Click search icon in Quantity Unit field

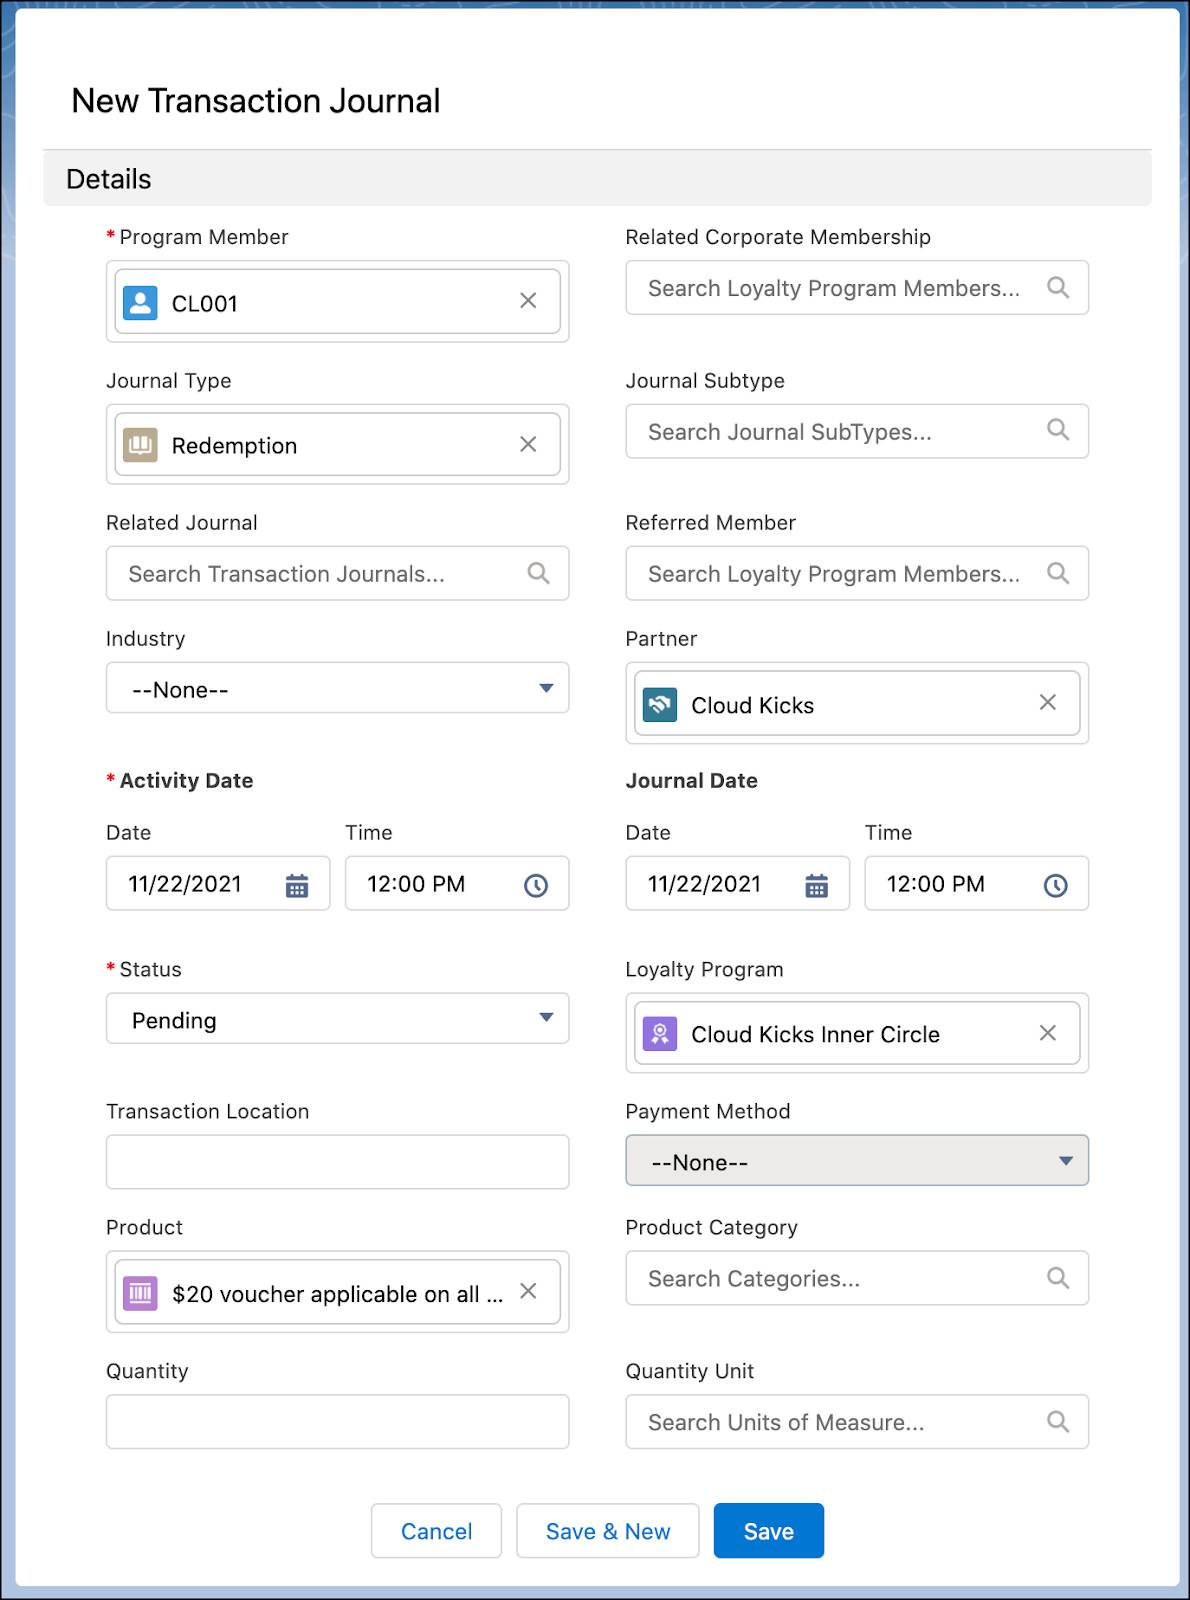pos(1057,1421)
